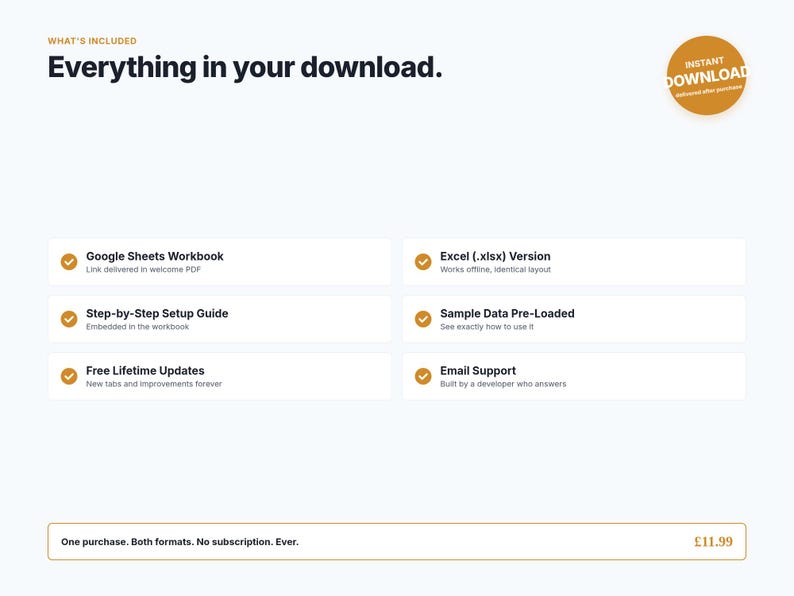Click the checkmark icon beside Step-by-Step Setup Guide
Image resolution: width=794 pixels, height=596 pixels.
point(69,319)
